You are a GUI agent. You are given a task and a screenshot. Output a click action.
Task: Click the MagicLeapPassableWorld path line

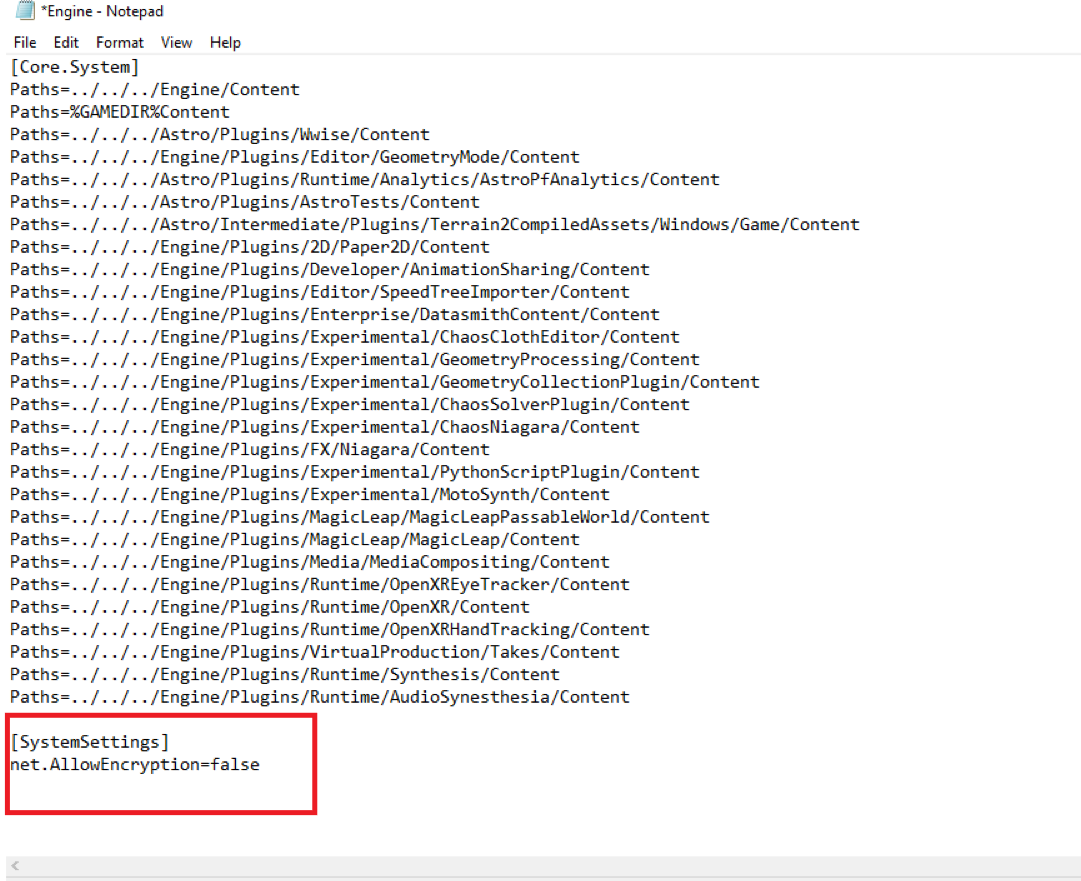pos(360,517)
